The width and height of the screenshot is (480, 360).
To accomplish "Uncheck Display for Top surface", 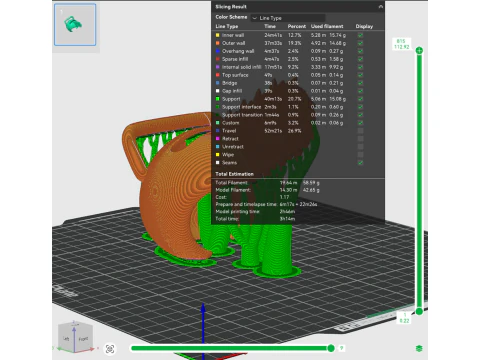I will click(x=360, y=75).
